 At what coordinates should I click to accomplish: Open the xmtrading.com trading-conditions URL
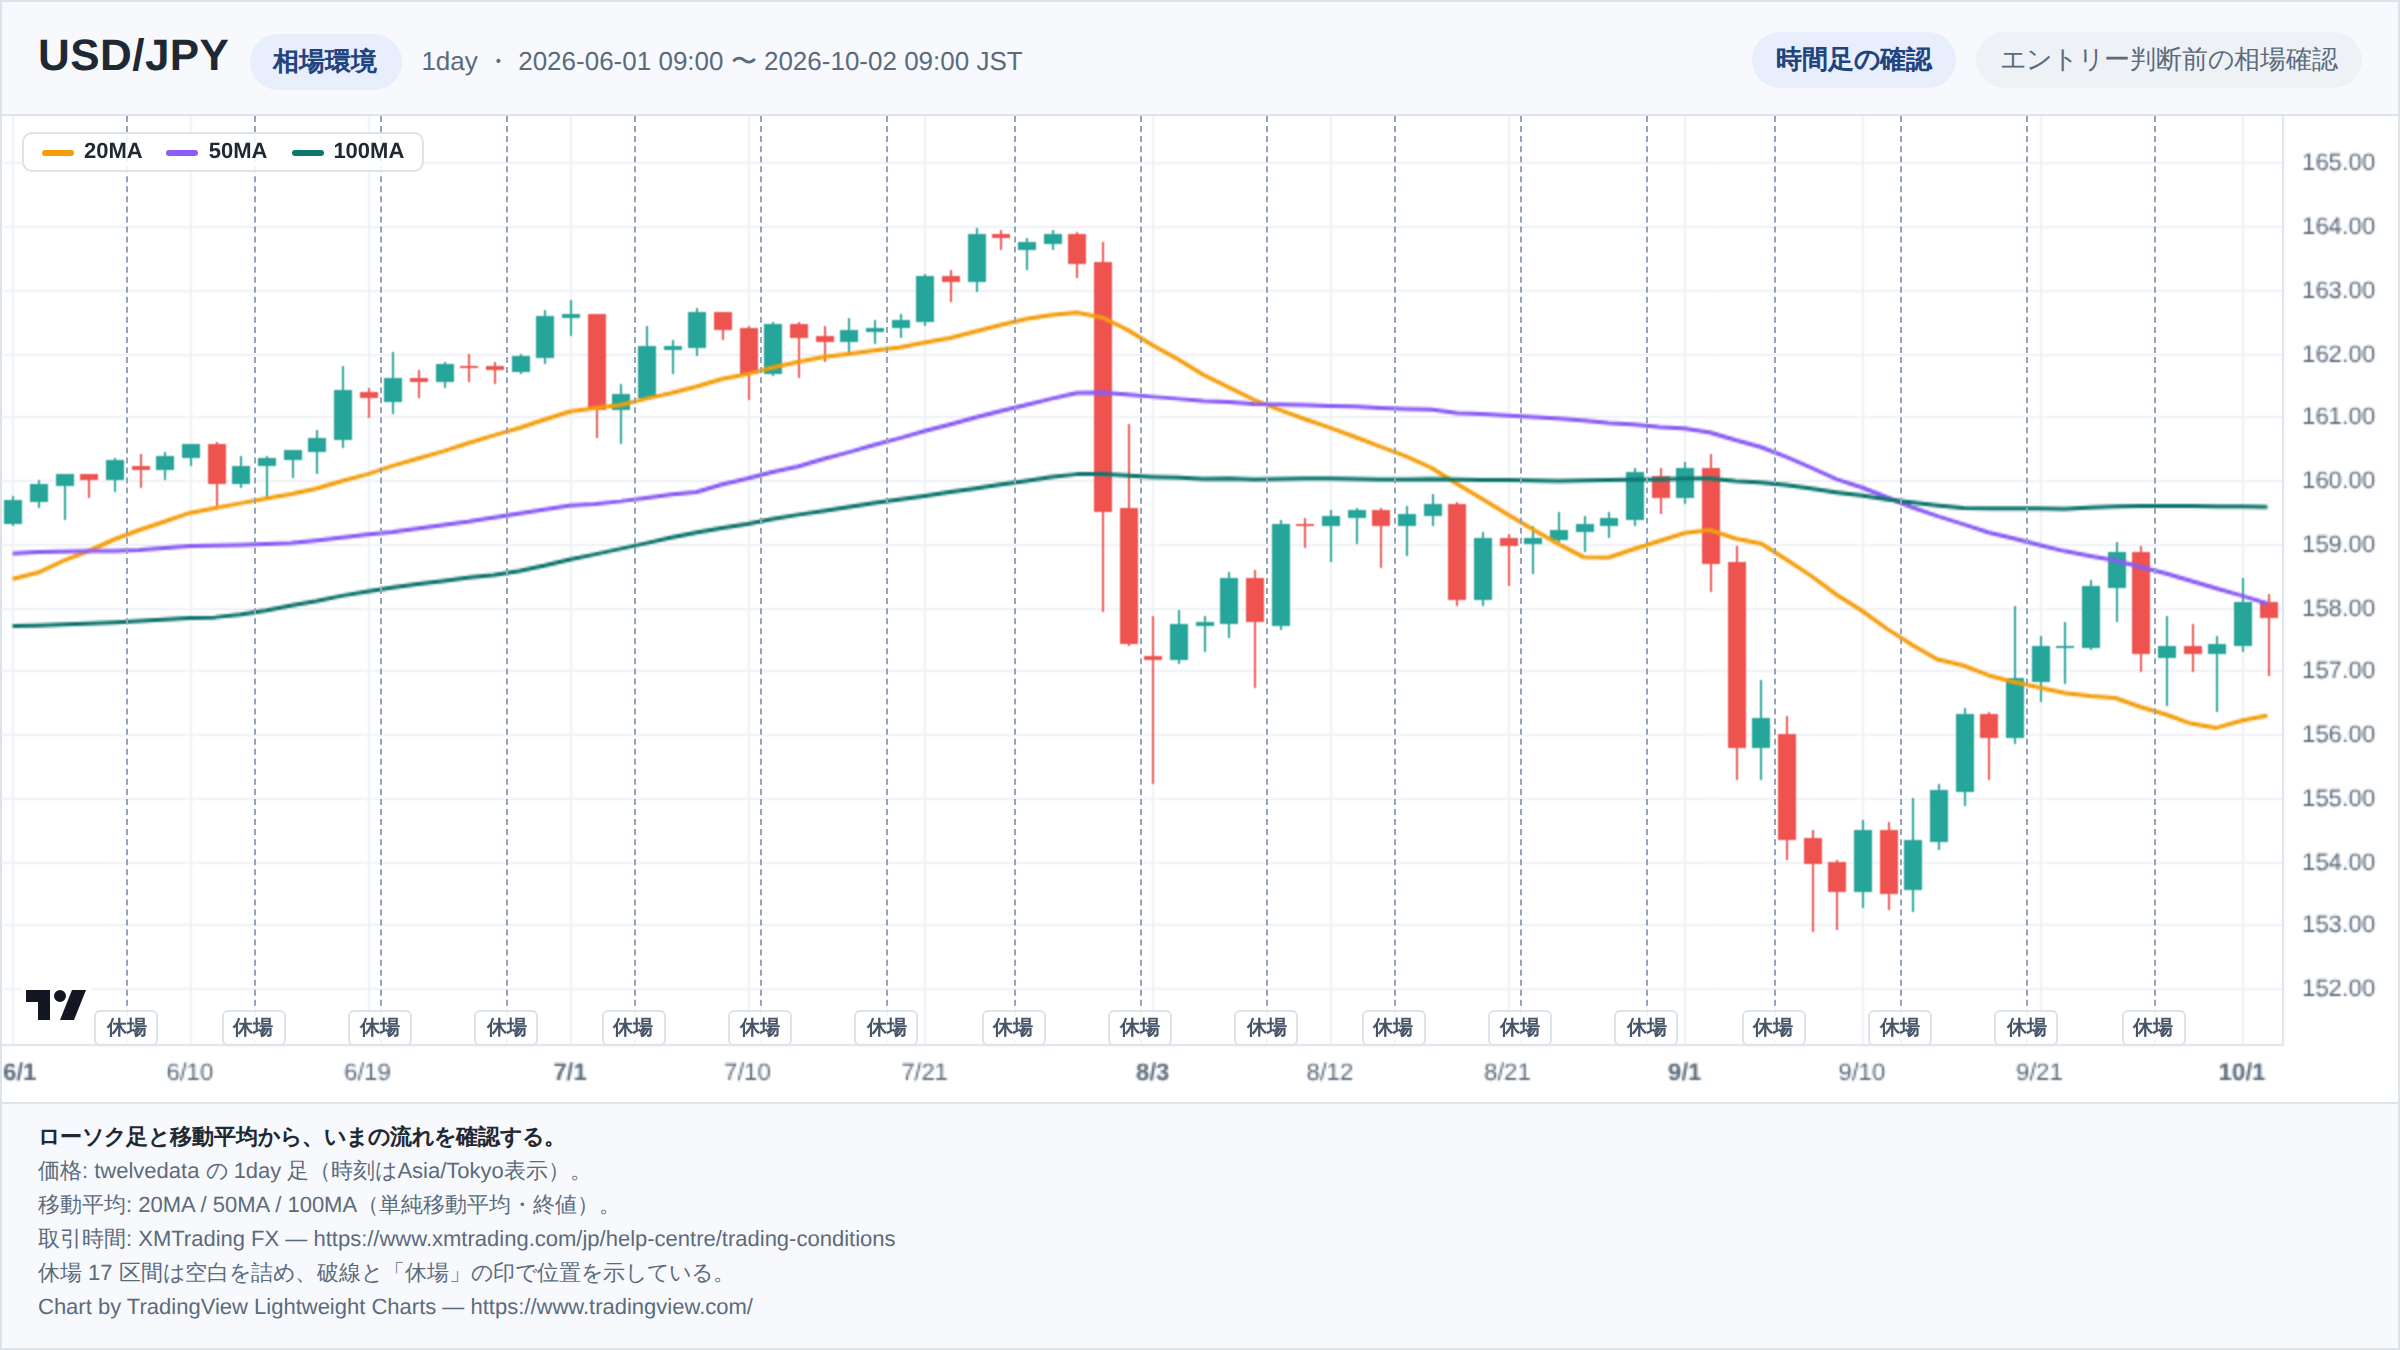[x=604, y=1239]
